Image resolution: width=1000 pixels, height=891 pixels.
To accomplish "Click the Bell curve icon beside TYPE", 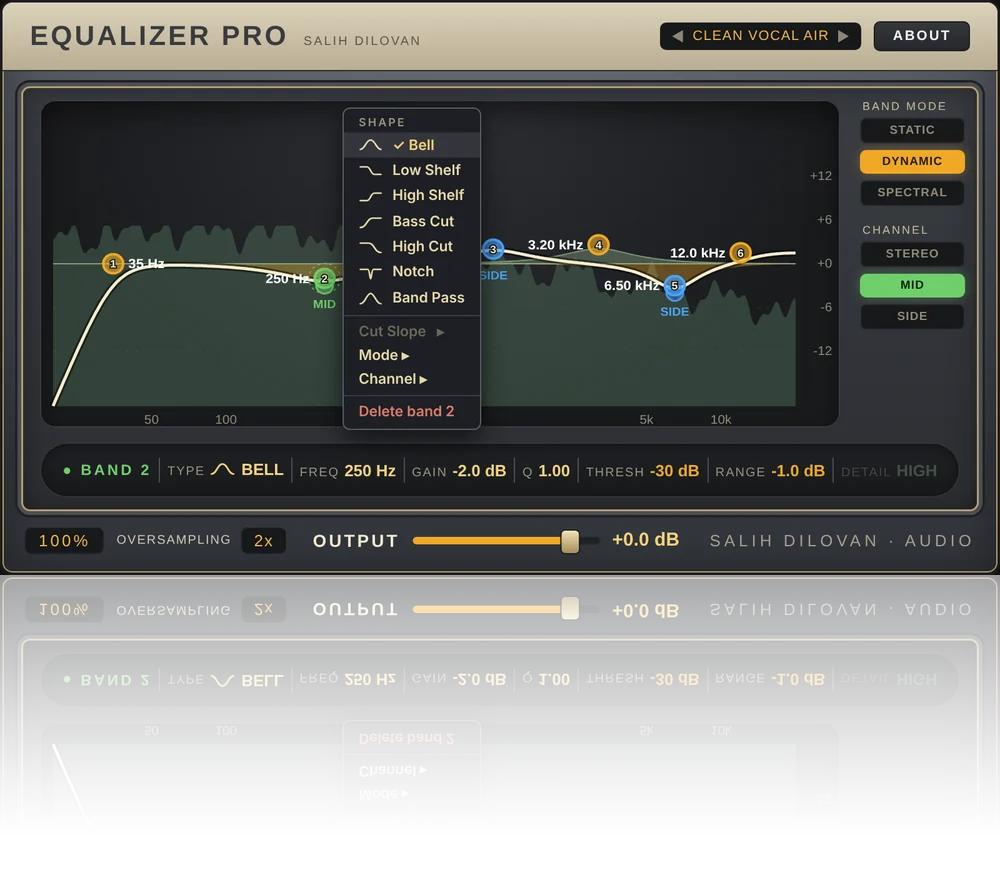I will 223,470.
